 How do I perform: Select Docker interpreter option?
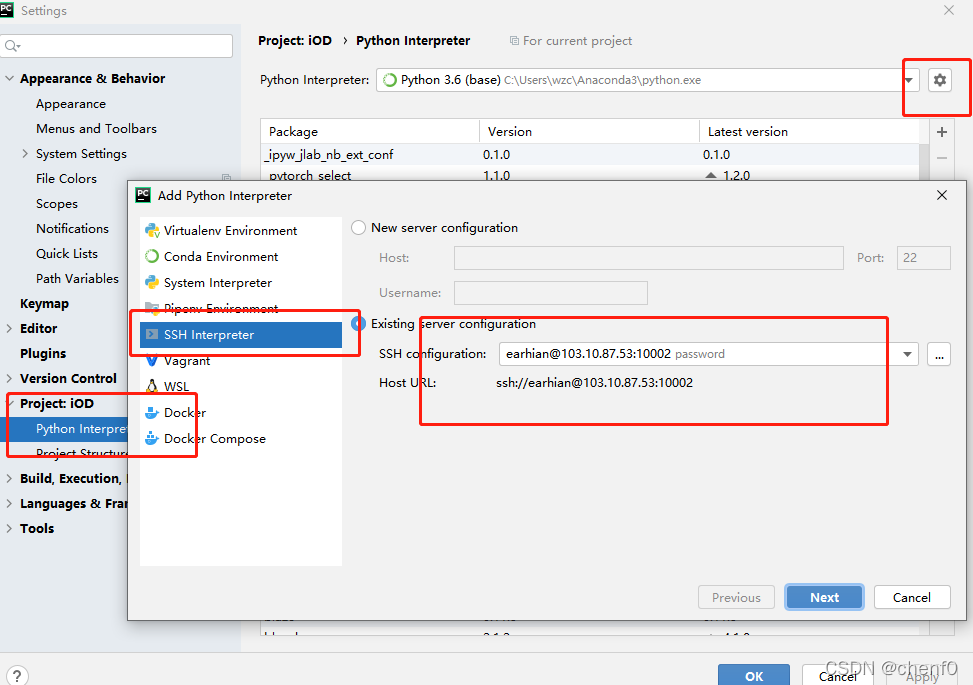[x=241, y=413]
